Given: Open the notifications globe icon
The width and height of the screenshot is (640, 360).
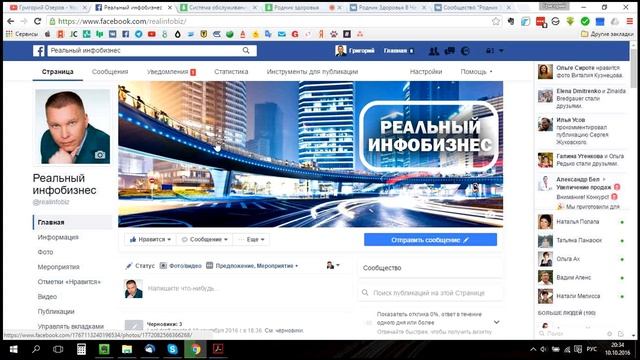Looking at the screenshot, I should coord(465,51).
